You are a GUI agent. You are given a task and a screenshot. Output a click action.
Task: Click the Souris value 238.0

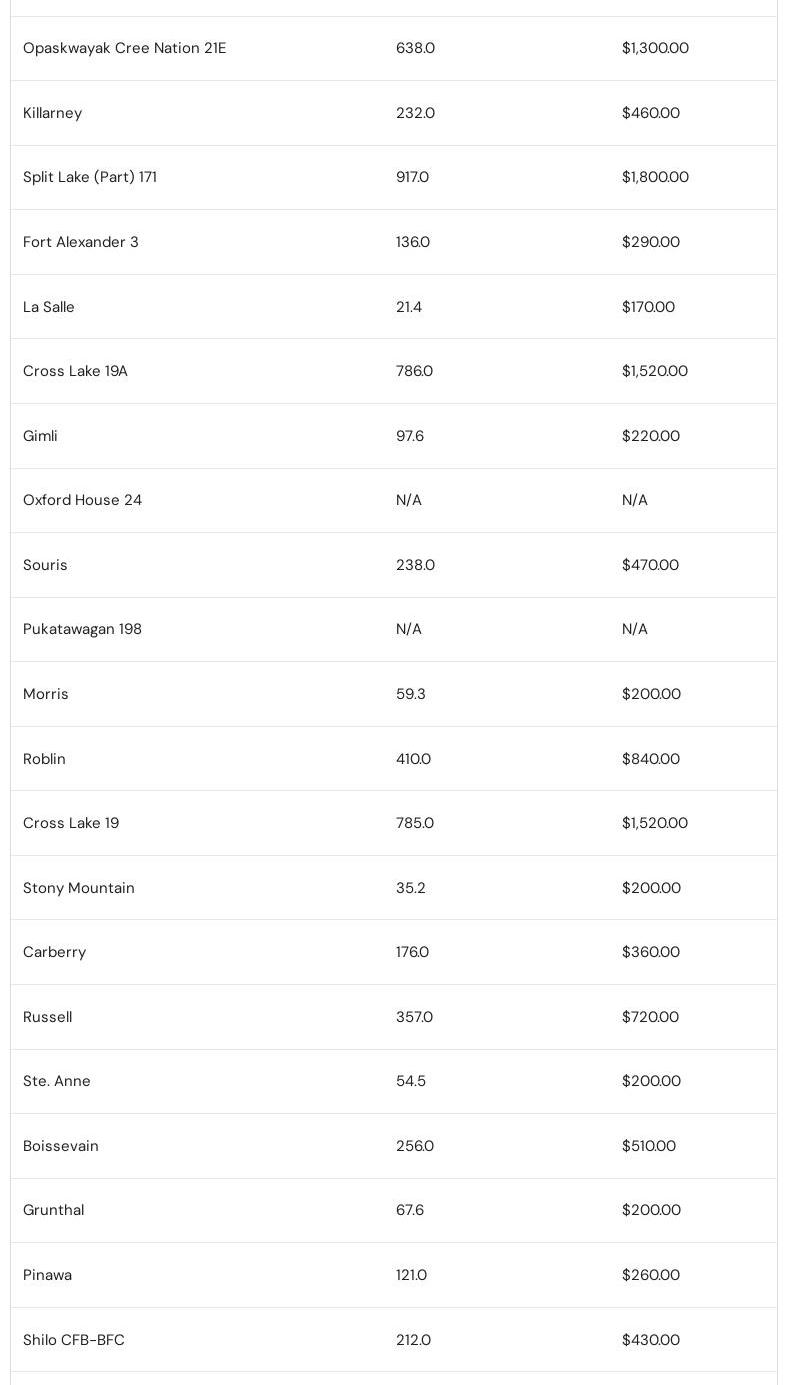tap(415, 565)
